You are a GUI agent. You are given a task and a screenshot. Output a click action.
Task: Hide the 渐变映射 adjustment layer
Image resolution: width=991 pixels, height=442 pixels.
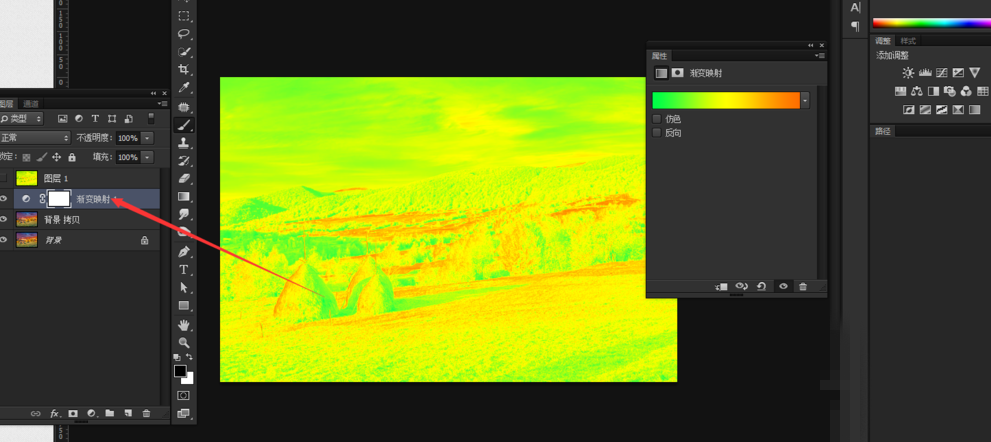click(3, 199)
